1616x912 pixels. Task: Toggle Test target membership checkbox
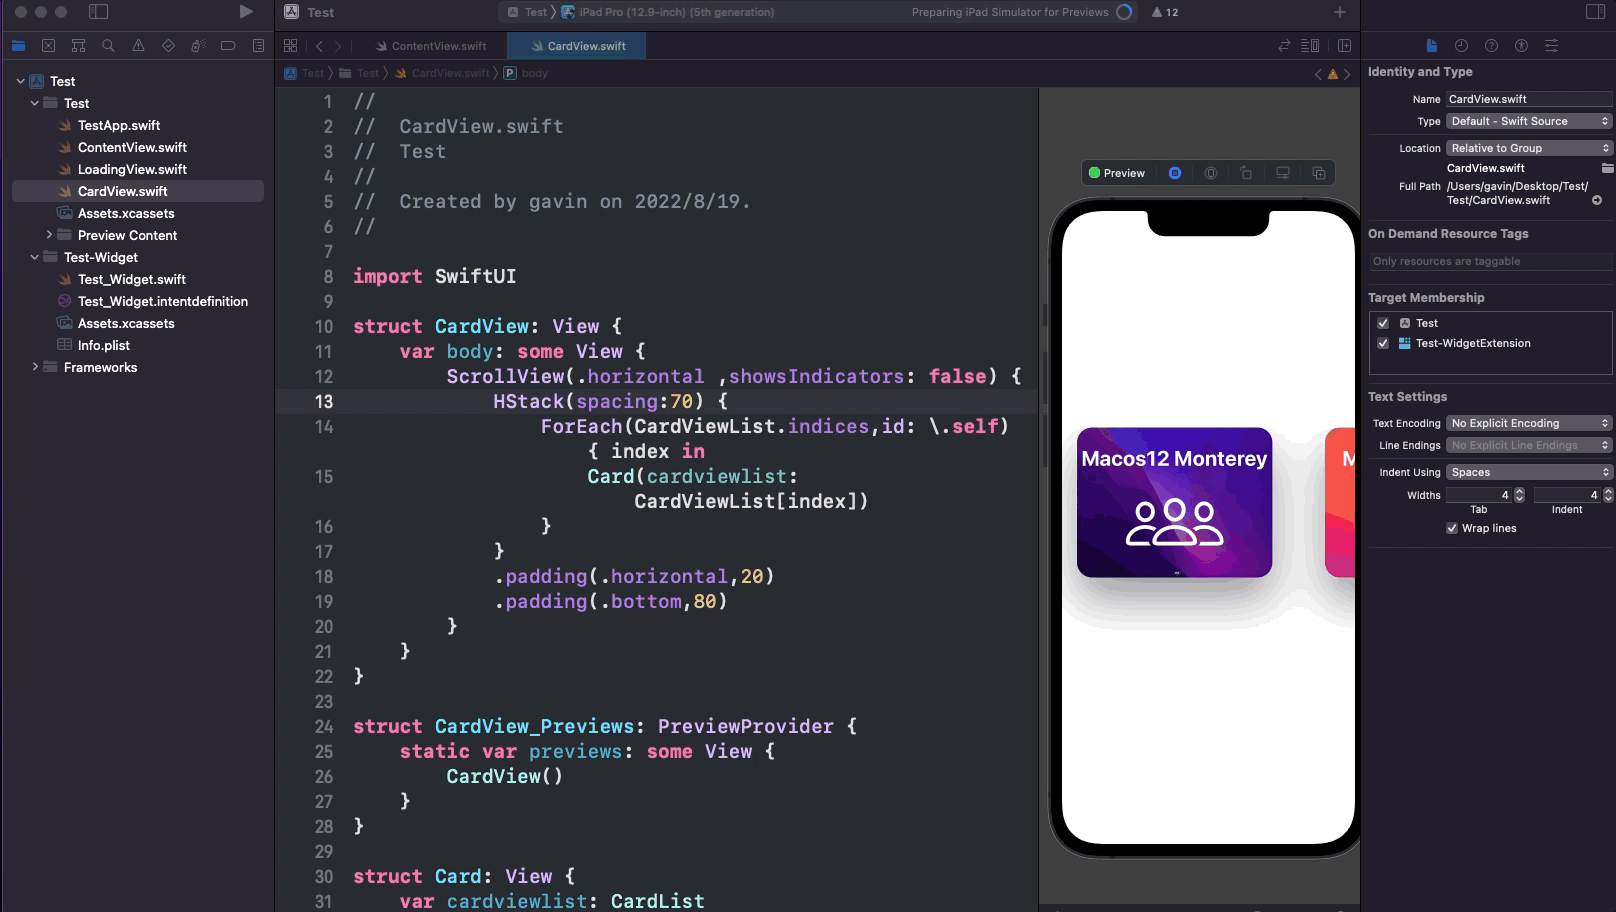(1383, 323)
